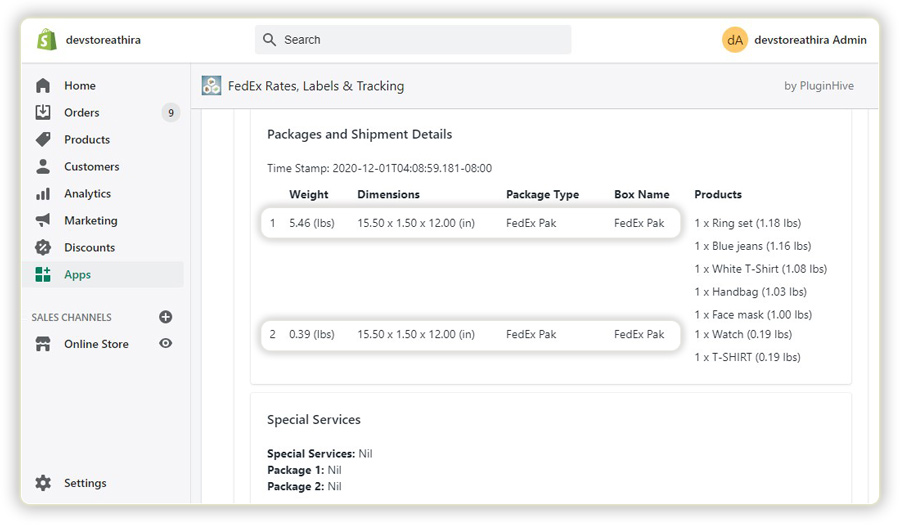Click the search magnifier icon
This screenshot has width=900, height=525.
pos(269,40)
